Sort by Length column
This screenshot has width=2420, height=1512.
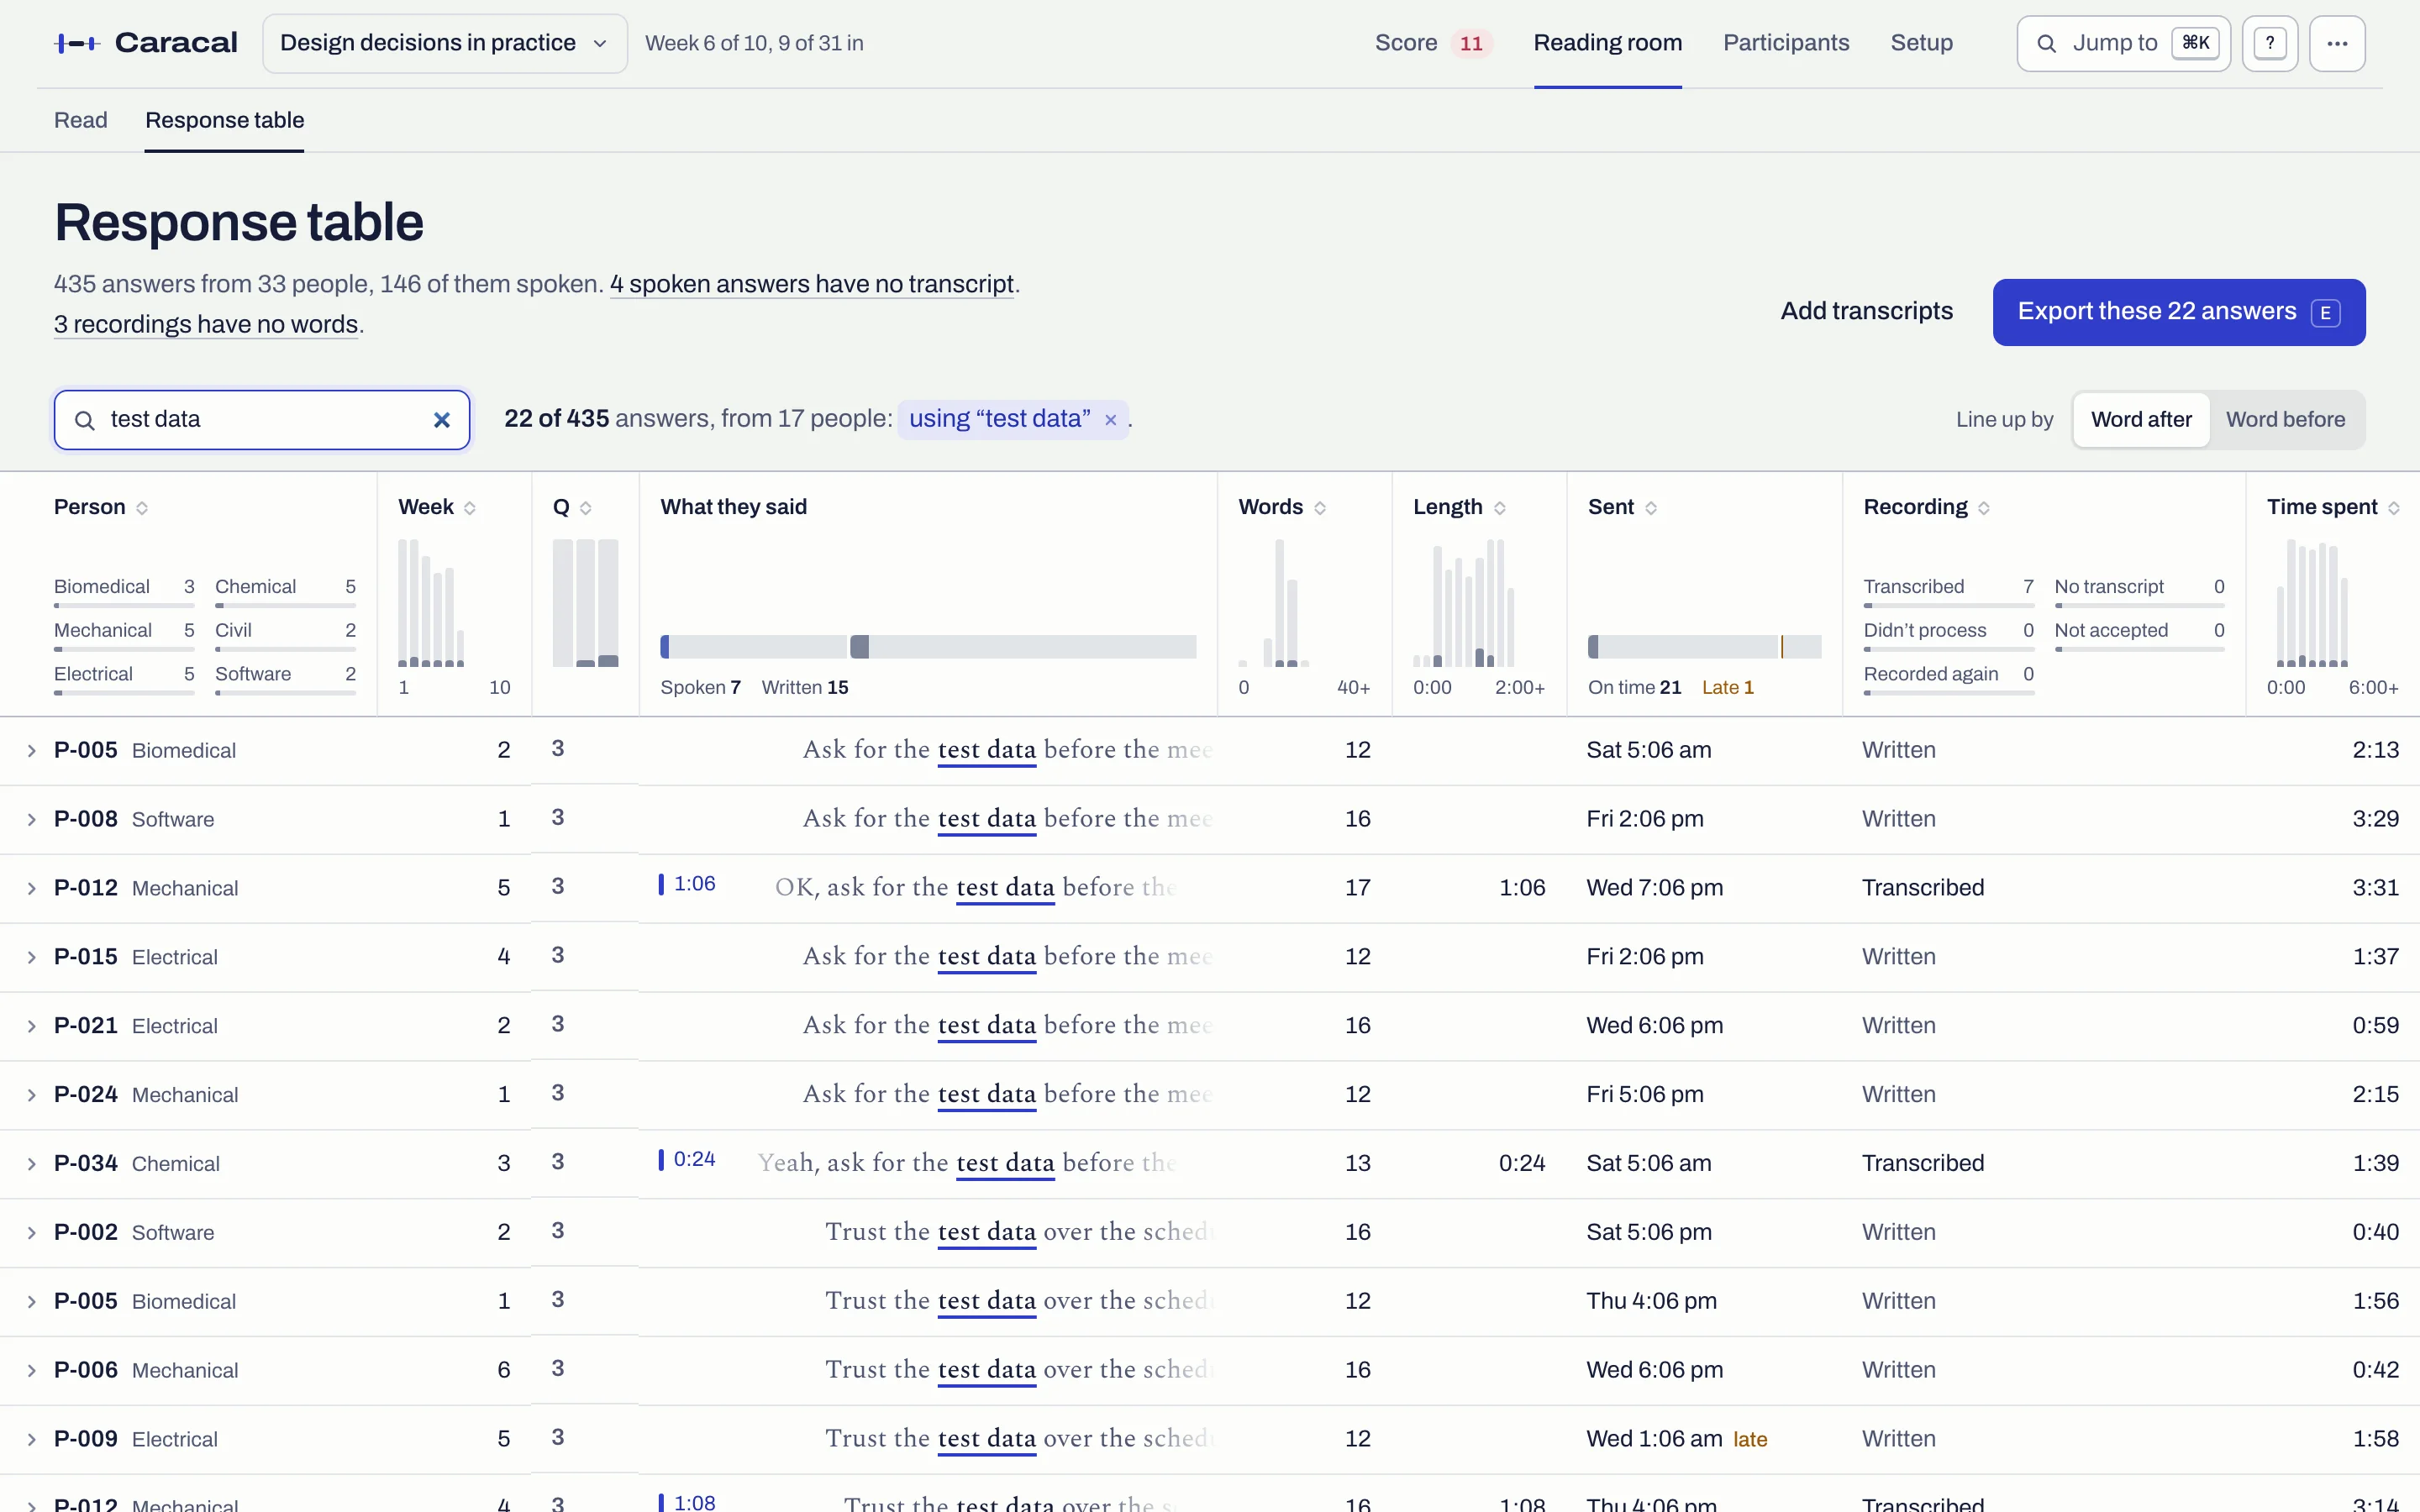pos(1459,507)
